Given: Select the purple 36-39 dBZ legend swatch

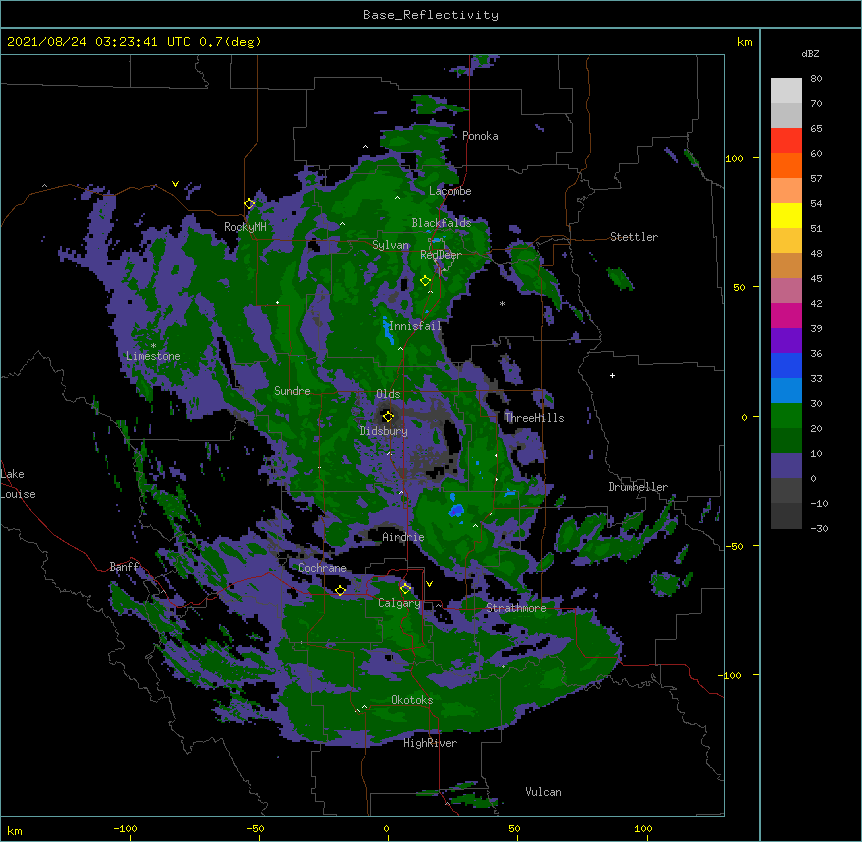Looking at the screenshot, I should [x=786, y=340].
